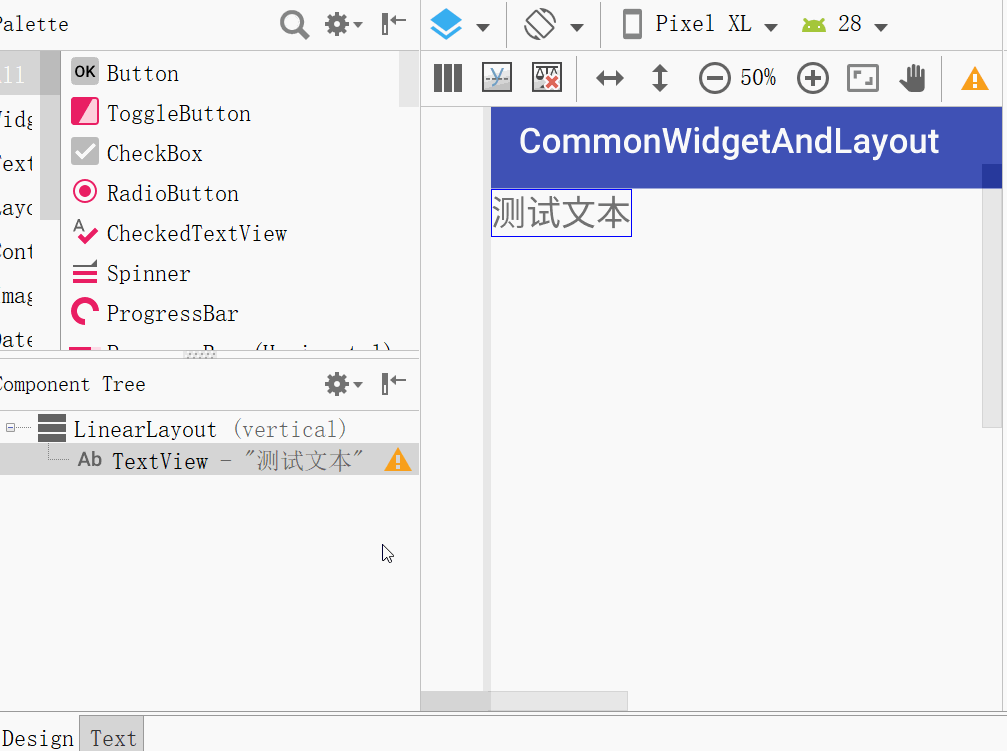Collapse the LinearLayout node in Component Tree
This screenshot has height=751, width=1007.
9,427
